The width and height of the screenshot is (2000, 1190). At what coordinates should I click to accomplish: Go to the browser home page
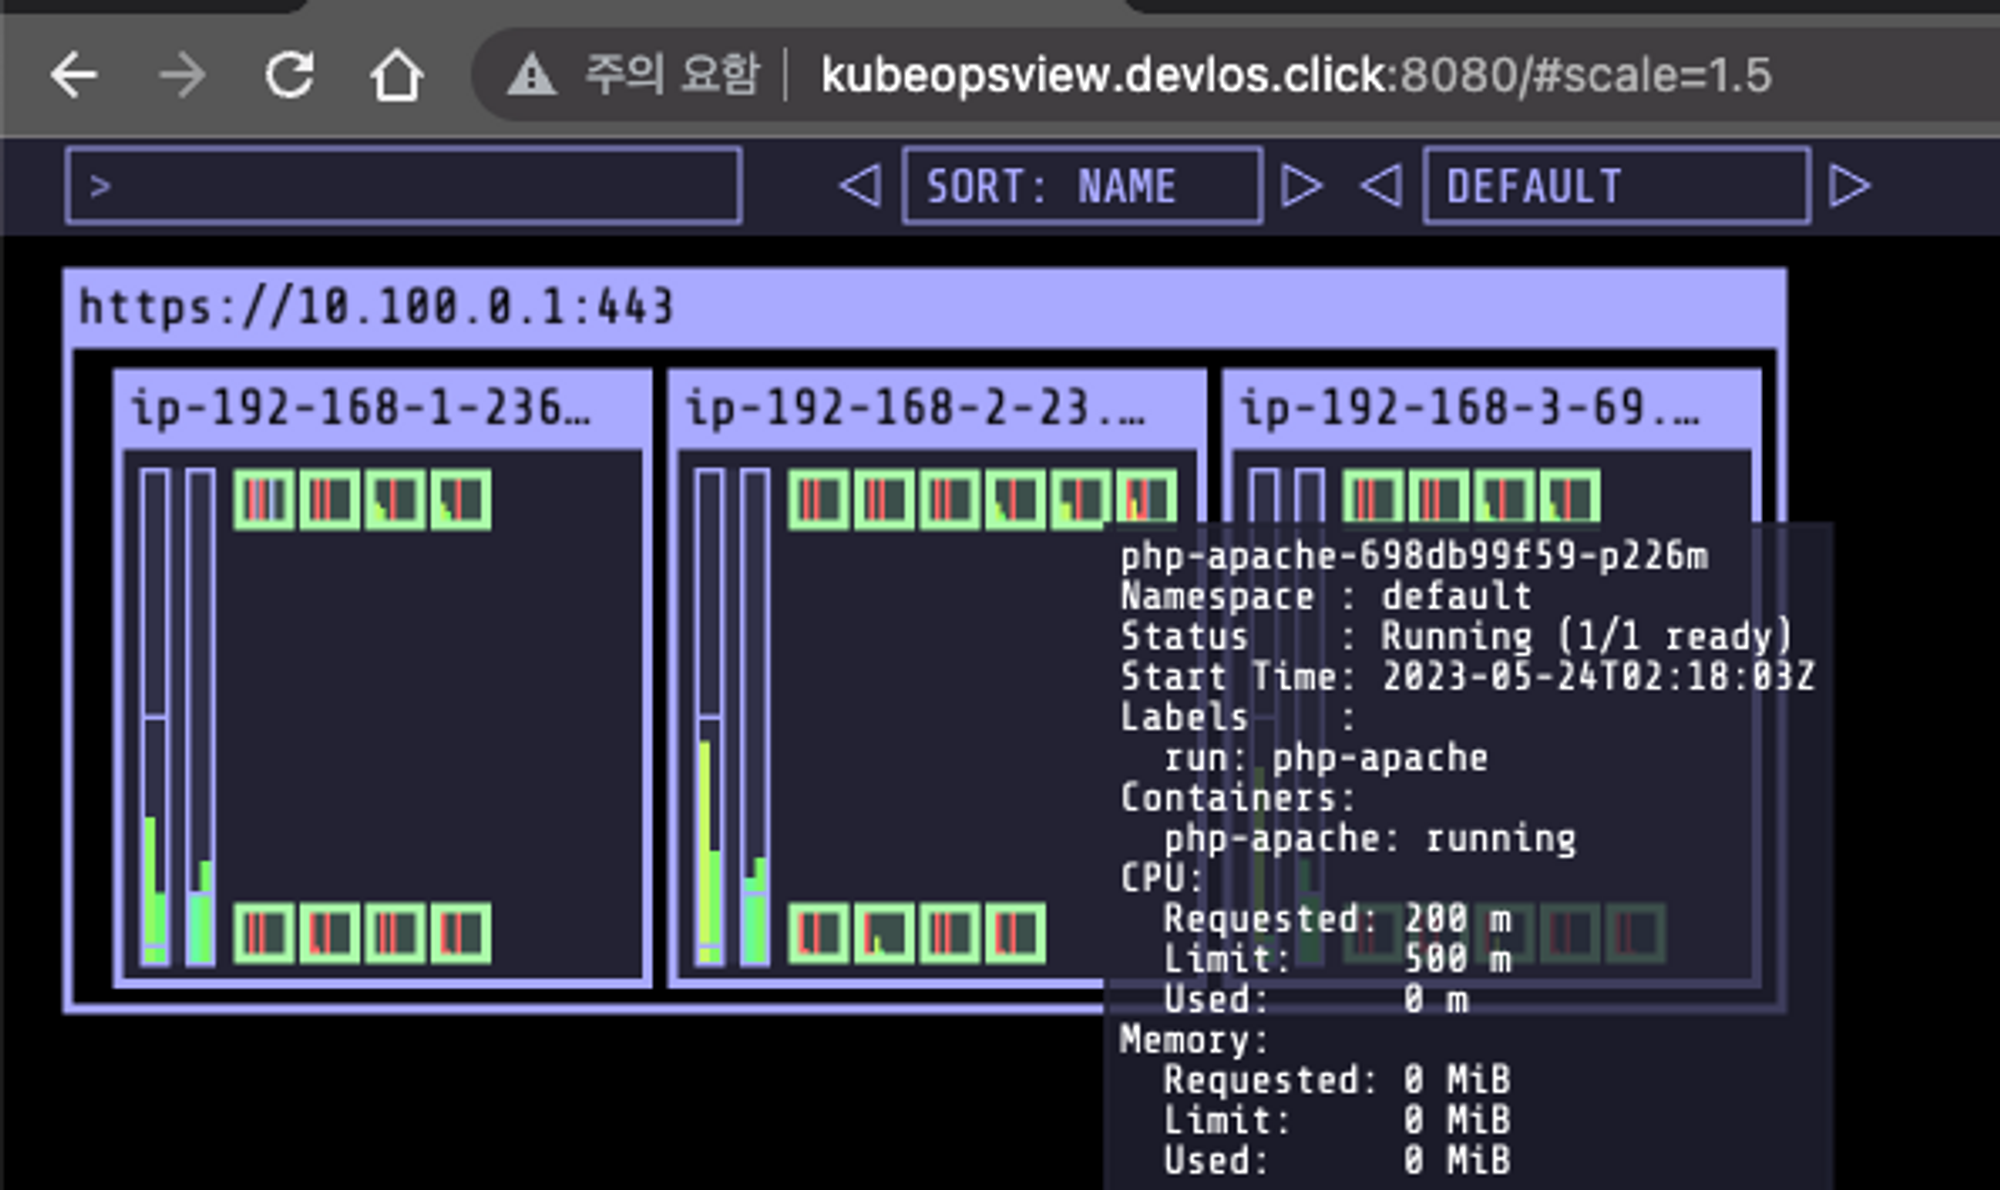click(396, 75)
